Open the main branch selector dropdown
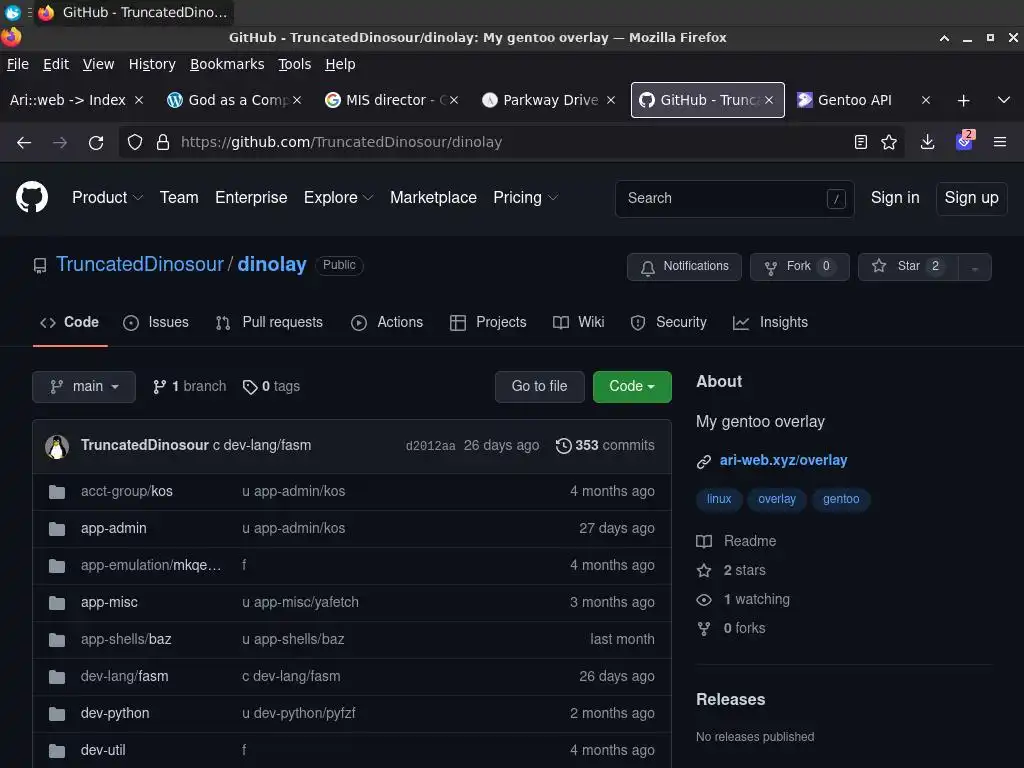This screenshot has height=768, width=1024. pyautogui.click(x=84, y=387)
